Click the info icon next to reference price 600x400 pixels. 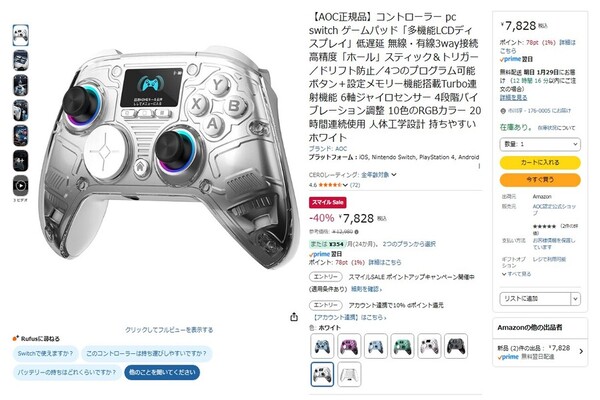[x=357, y=232]
